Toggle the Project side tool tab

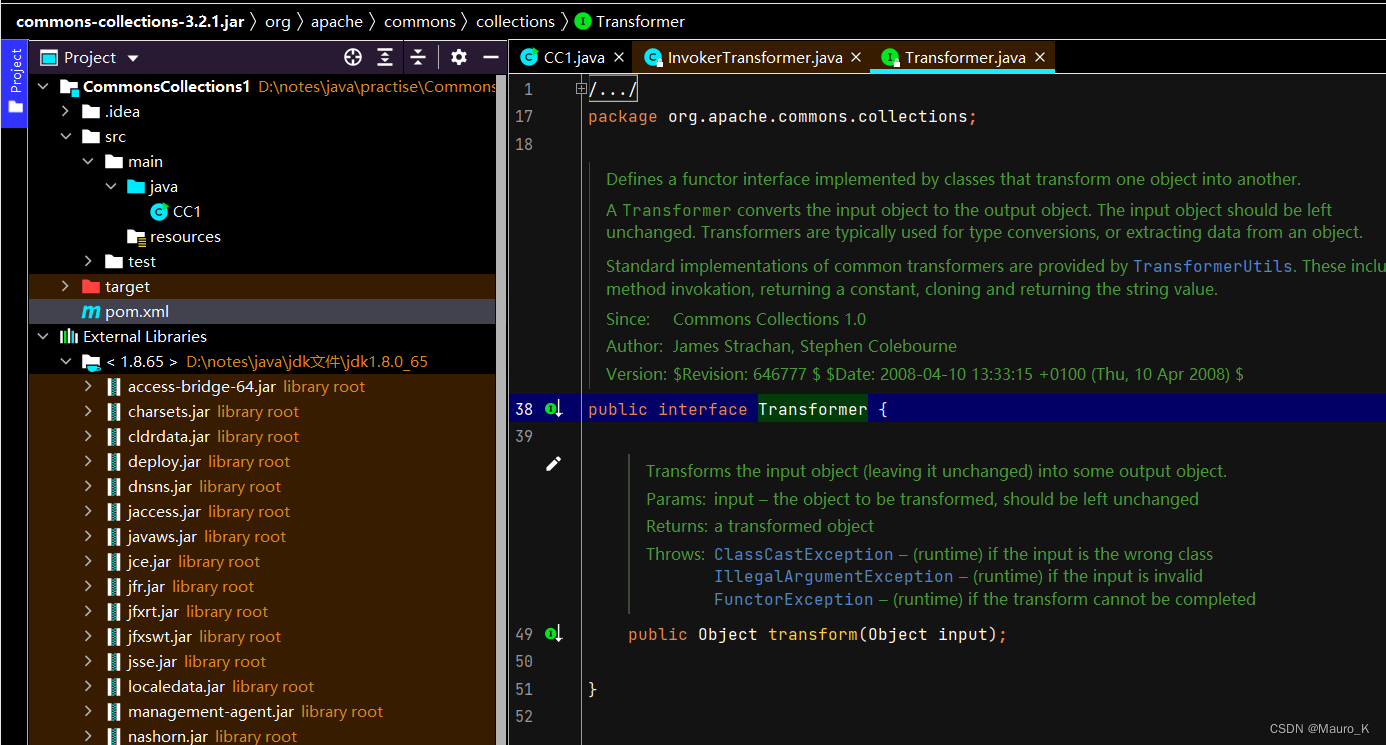tap(14, 84)
